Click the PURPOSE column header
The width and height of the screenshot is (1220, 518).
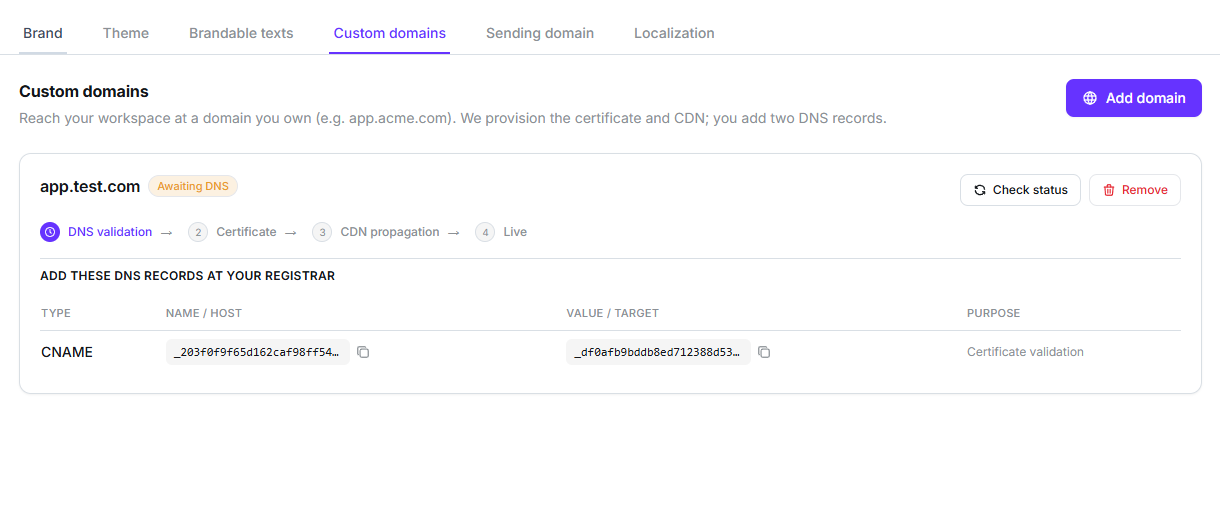click(994, 313)
